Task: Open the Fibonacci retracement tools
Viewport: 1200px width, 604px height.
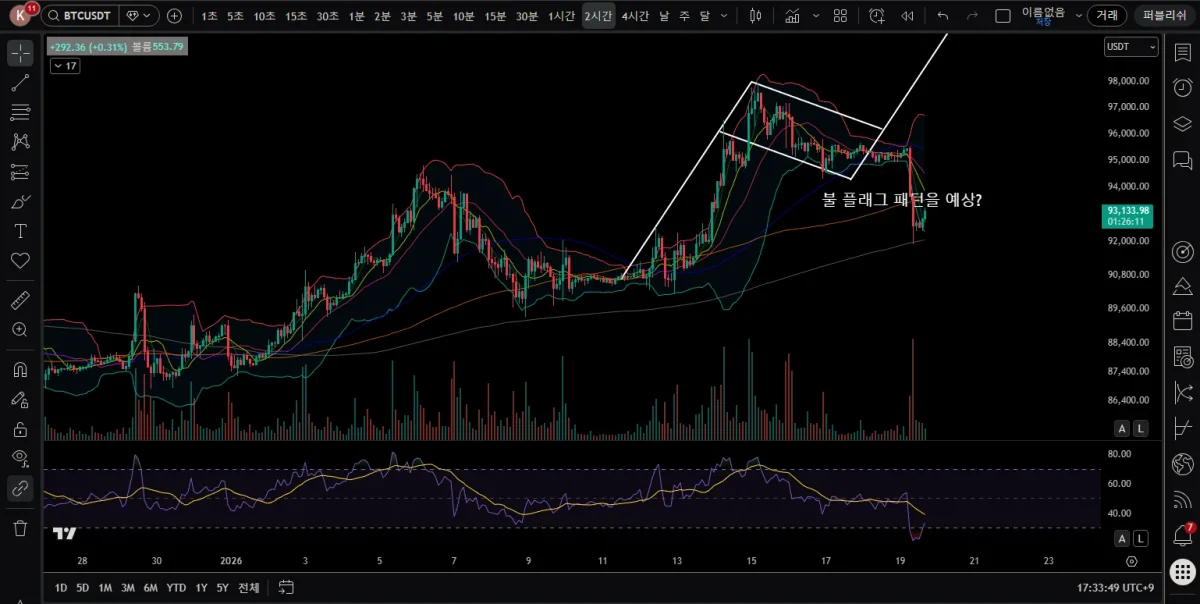Action: (20, 112)
